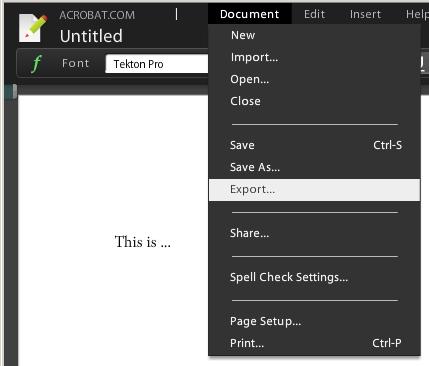This screenshot has width=429, height=366.
Task: Open the Help menu
Action: click(417, 14)
